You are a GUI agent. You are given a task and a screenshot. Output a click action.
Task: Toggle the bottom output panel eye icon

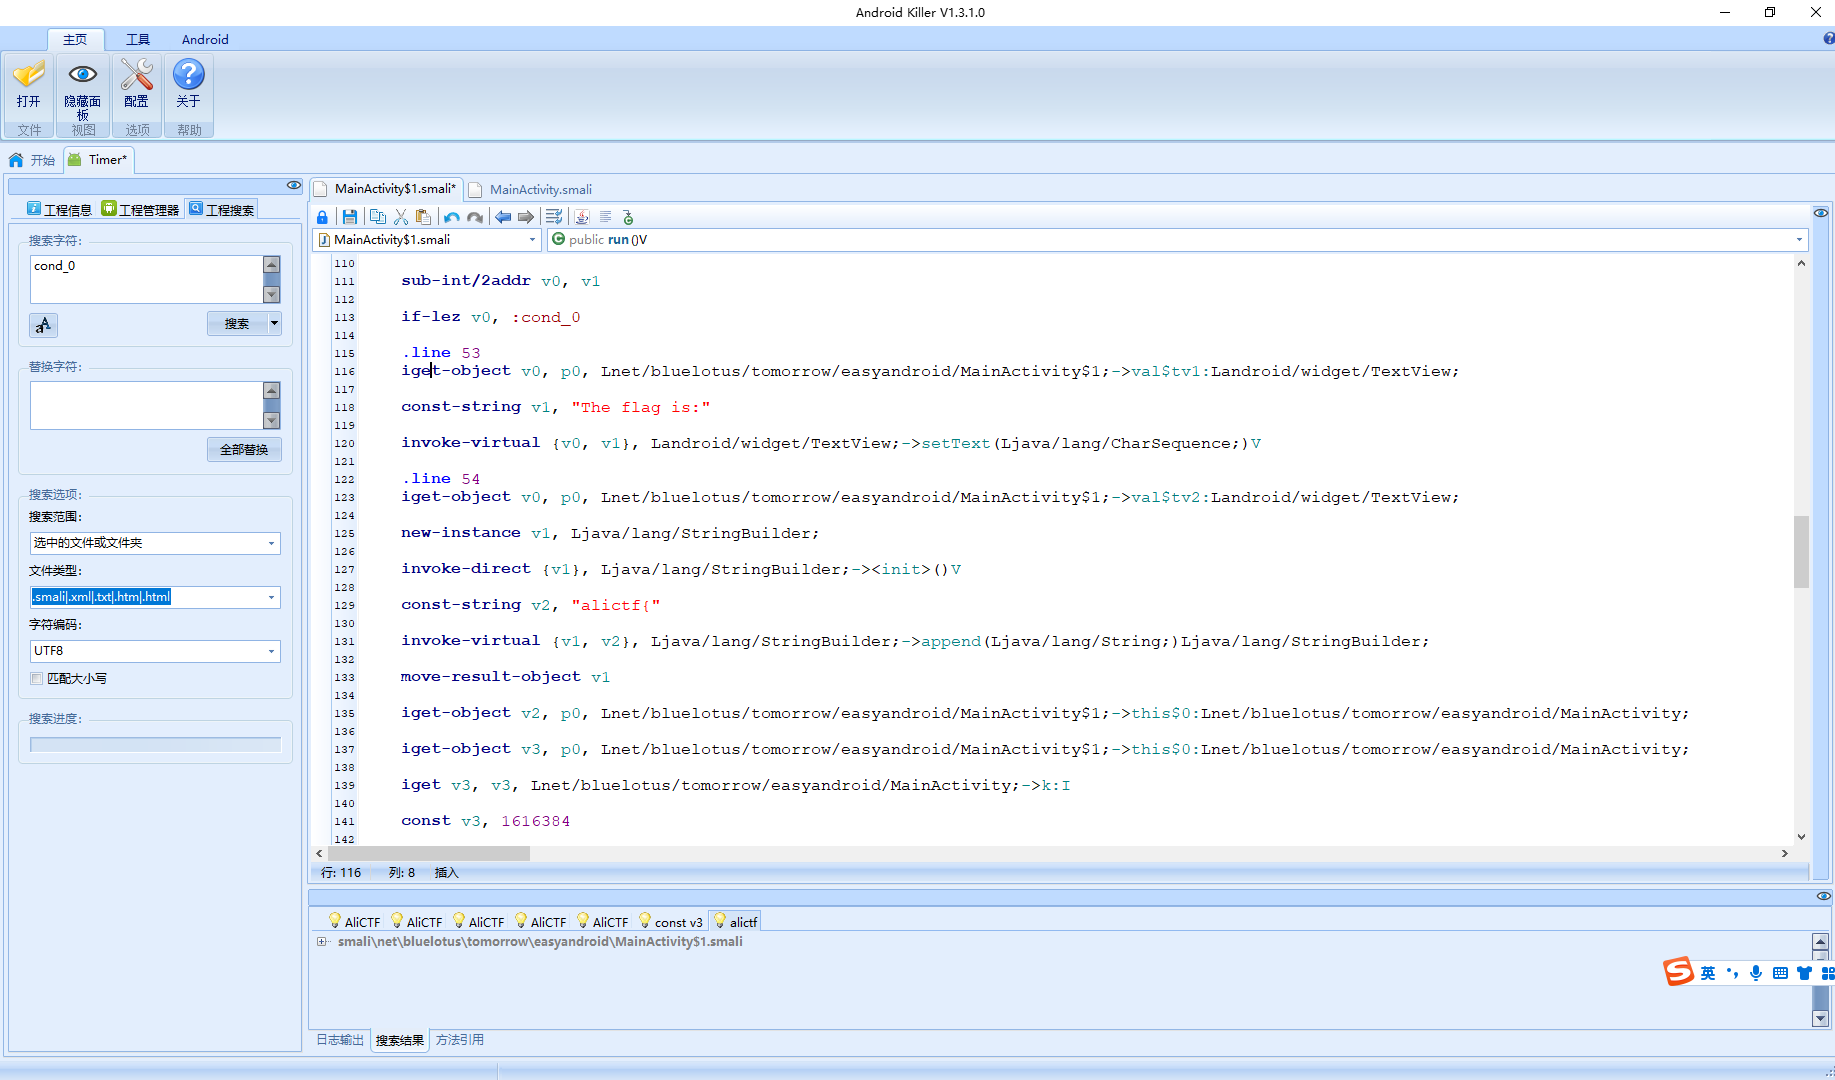click(1823, 896)
